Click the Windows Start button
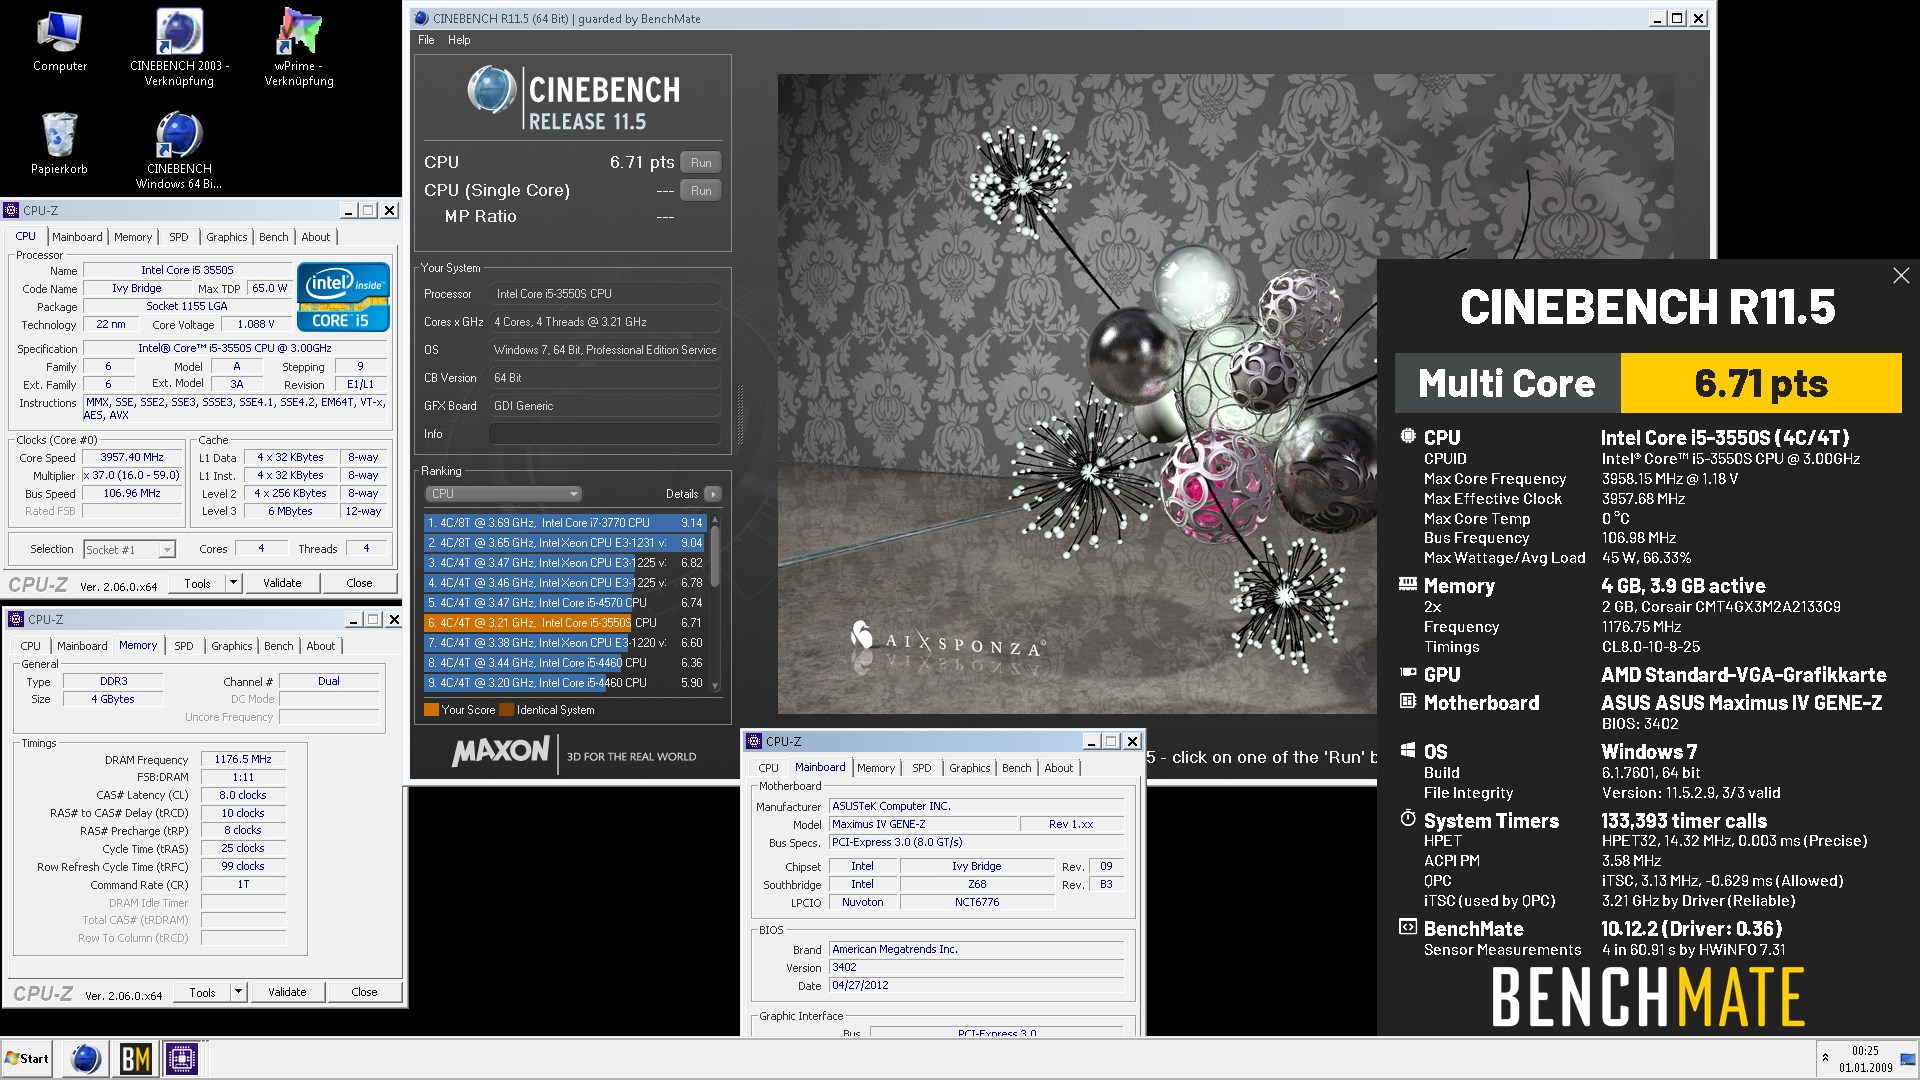The height and width of the screenshot is (1080, 1920). (27, 1058)
